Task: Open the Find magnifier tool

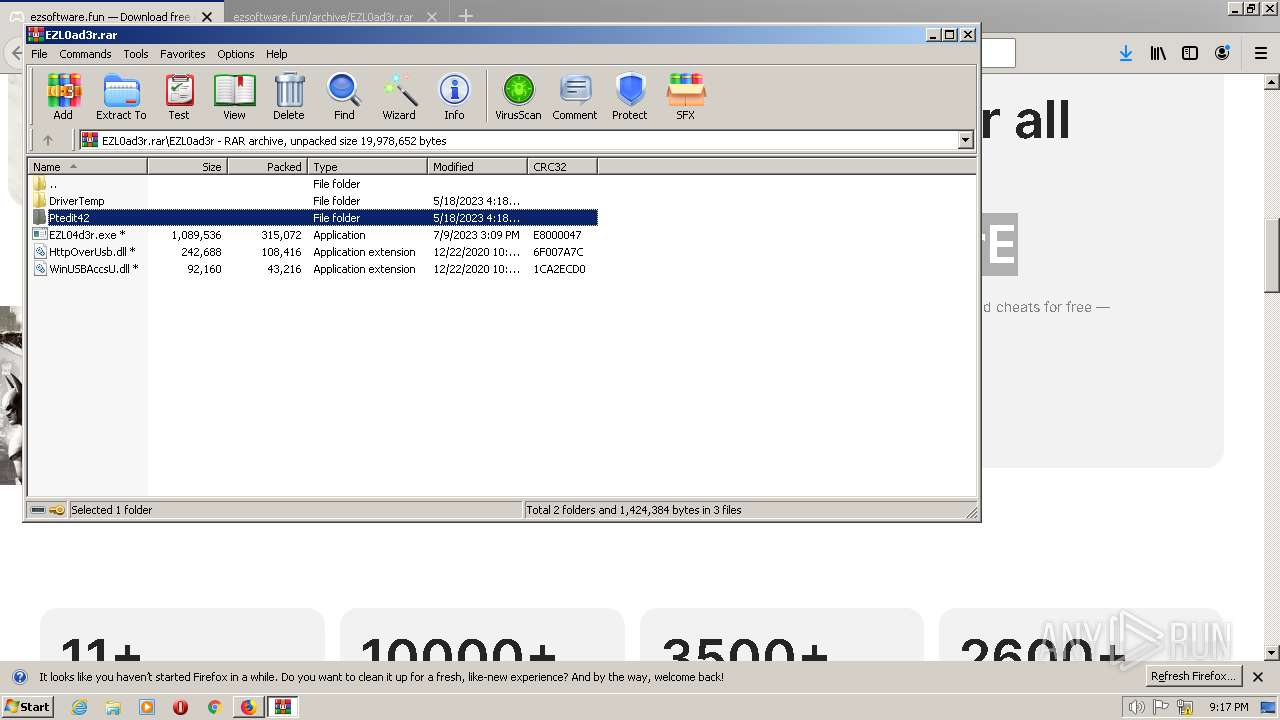Action: [x=344, y=97]
